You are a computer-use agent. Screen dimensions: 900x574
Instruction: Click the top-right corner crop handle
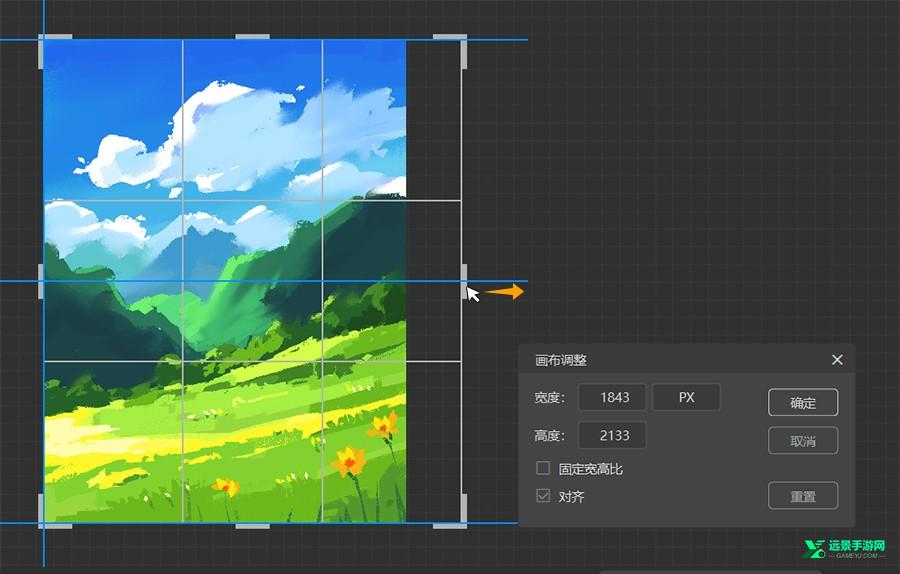(462, 38)
